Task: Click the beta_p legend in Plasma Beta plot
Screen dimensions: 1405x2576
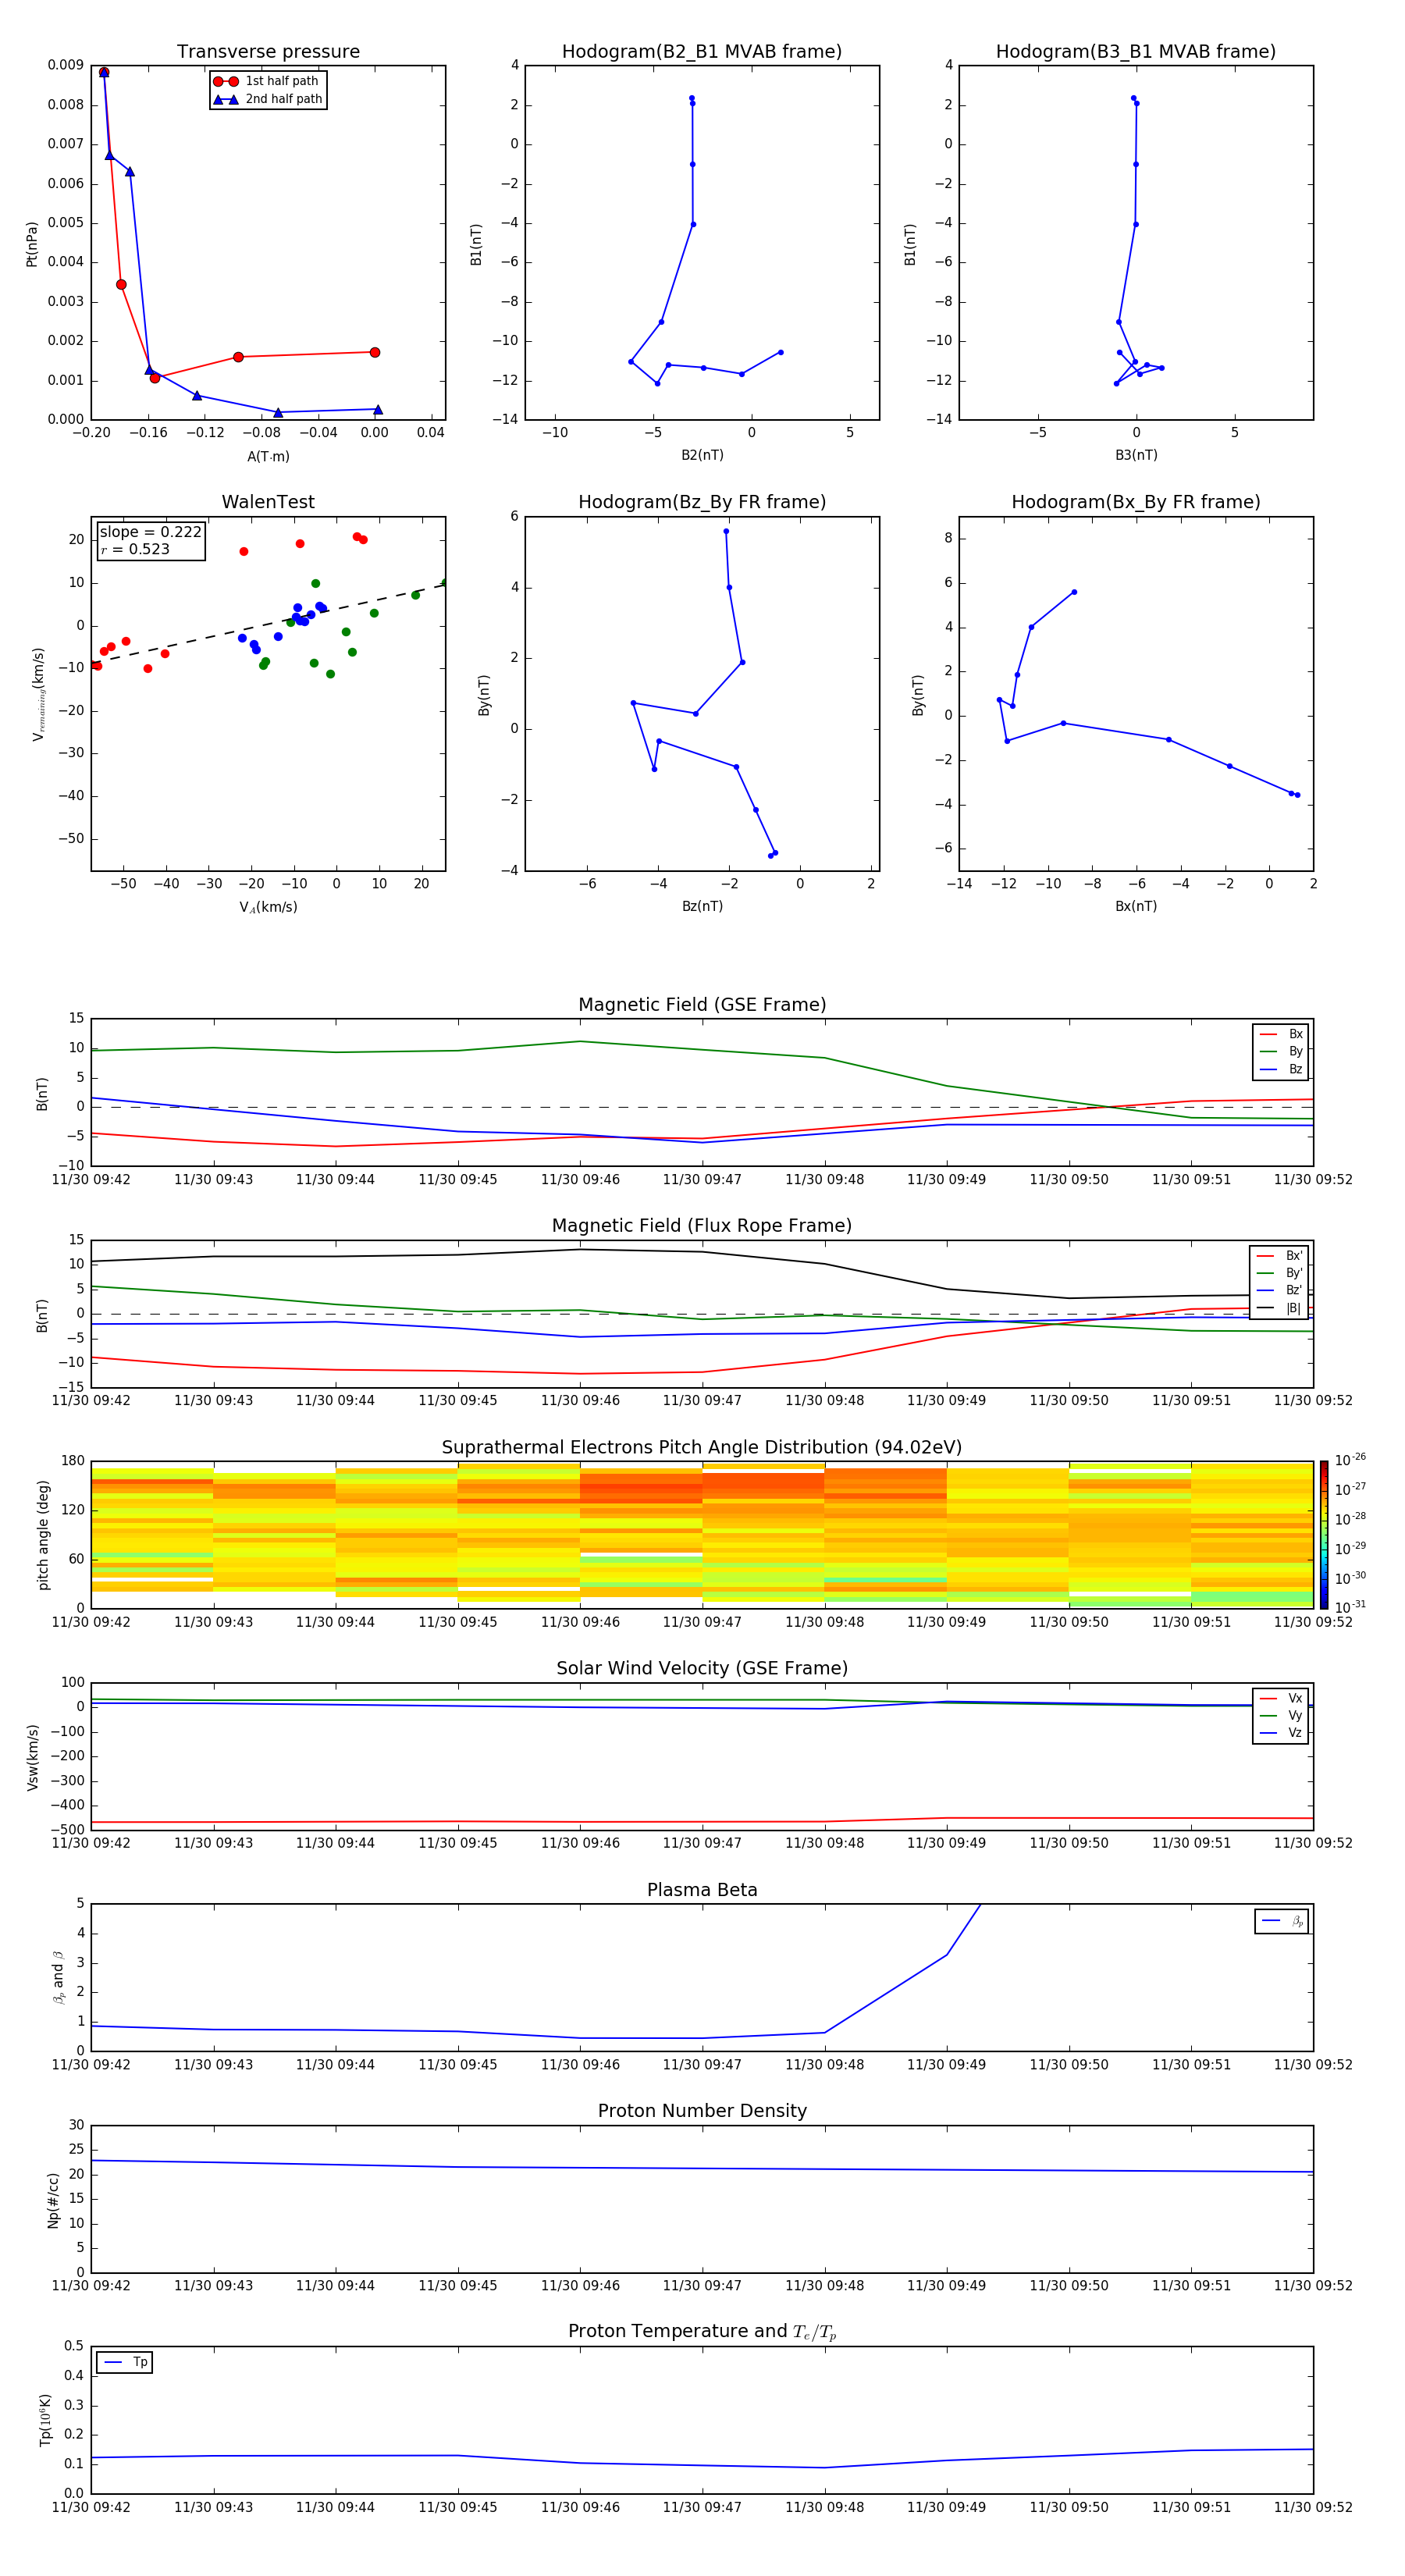Action: tap(1282, 1921)
